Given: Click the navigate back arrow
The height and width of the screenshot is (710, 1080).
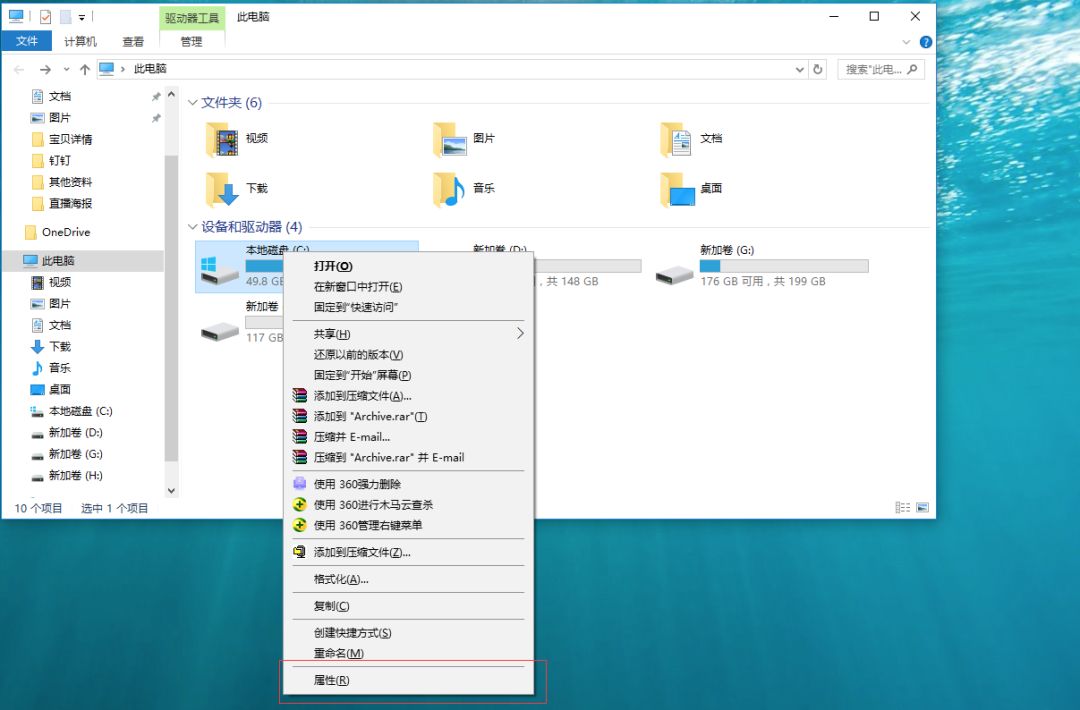Looking at the screenshot, I should [18, 70].
